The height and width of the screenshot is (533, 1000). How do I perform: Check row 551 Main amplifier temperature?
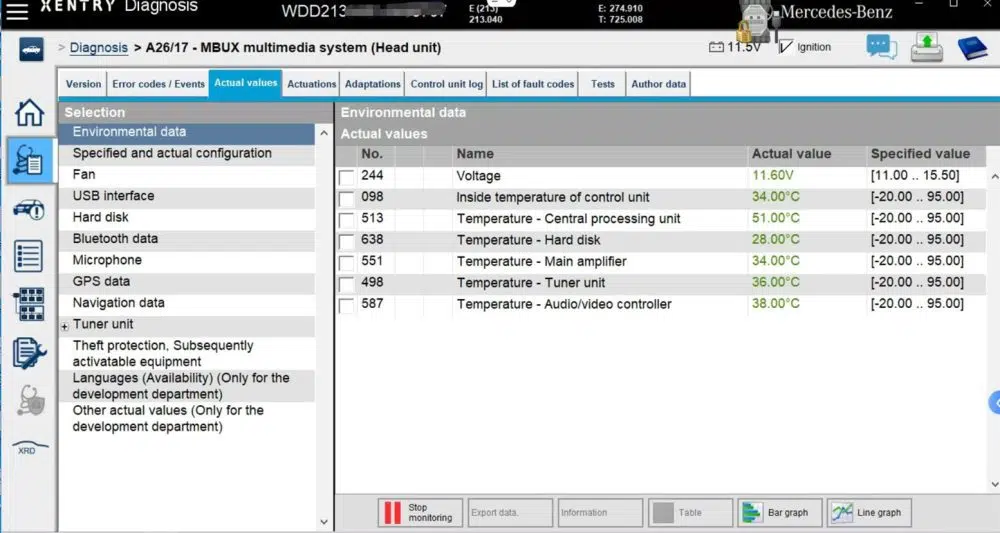coord(346,263)
